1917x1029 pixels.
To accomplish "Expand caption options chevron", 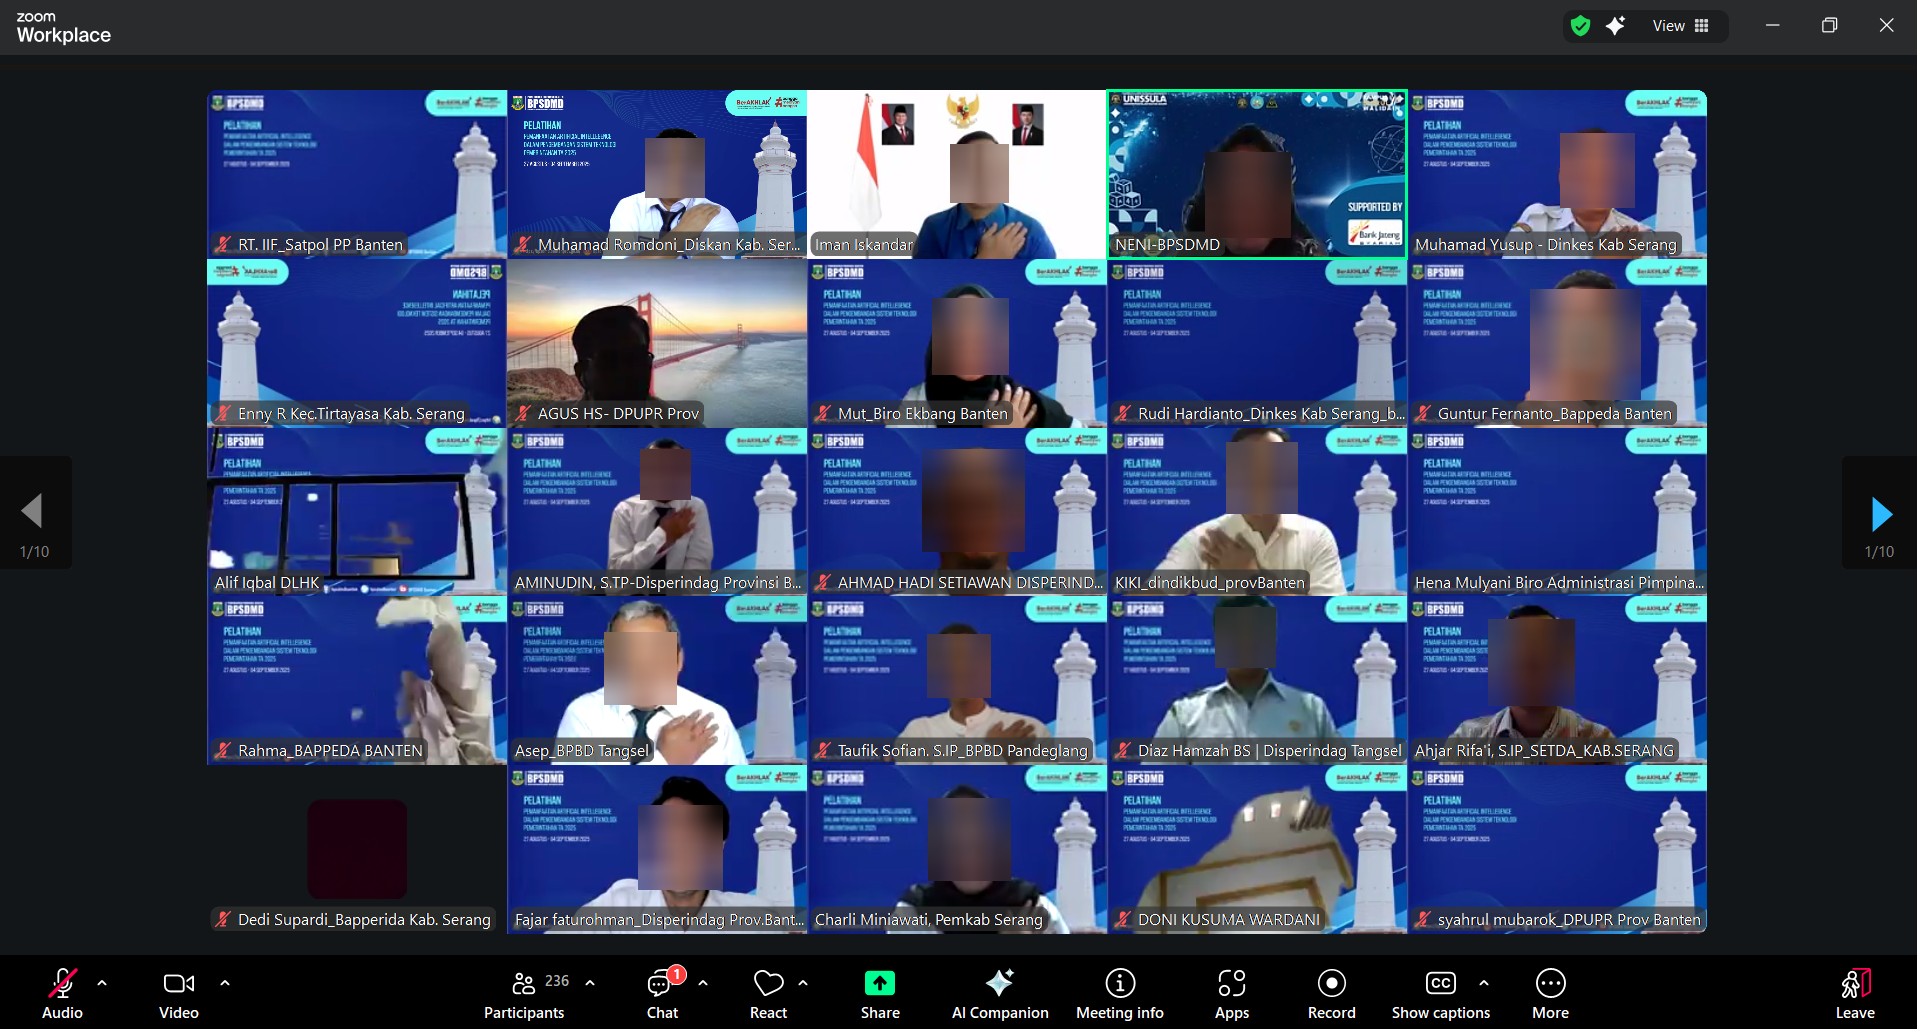I will click(x=1484, y=983).
